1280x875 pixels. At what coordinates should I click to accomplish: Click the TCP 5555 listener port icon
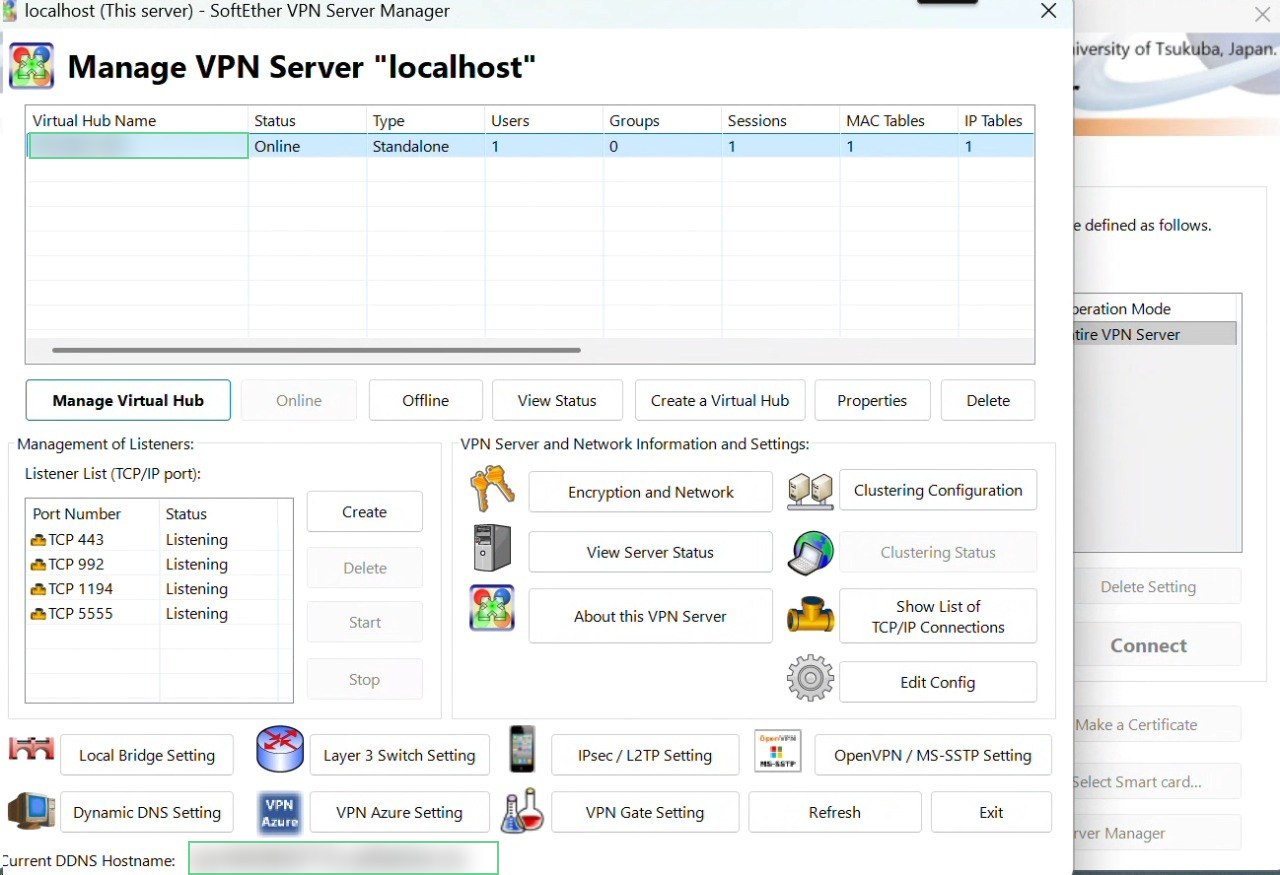coord(39,614)
